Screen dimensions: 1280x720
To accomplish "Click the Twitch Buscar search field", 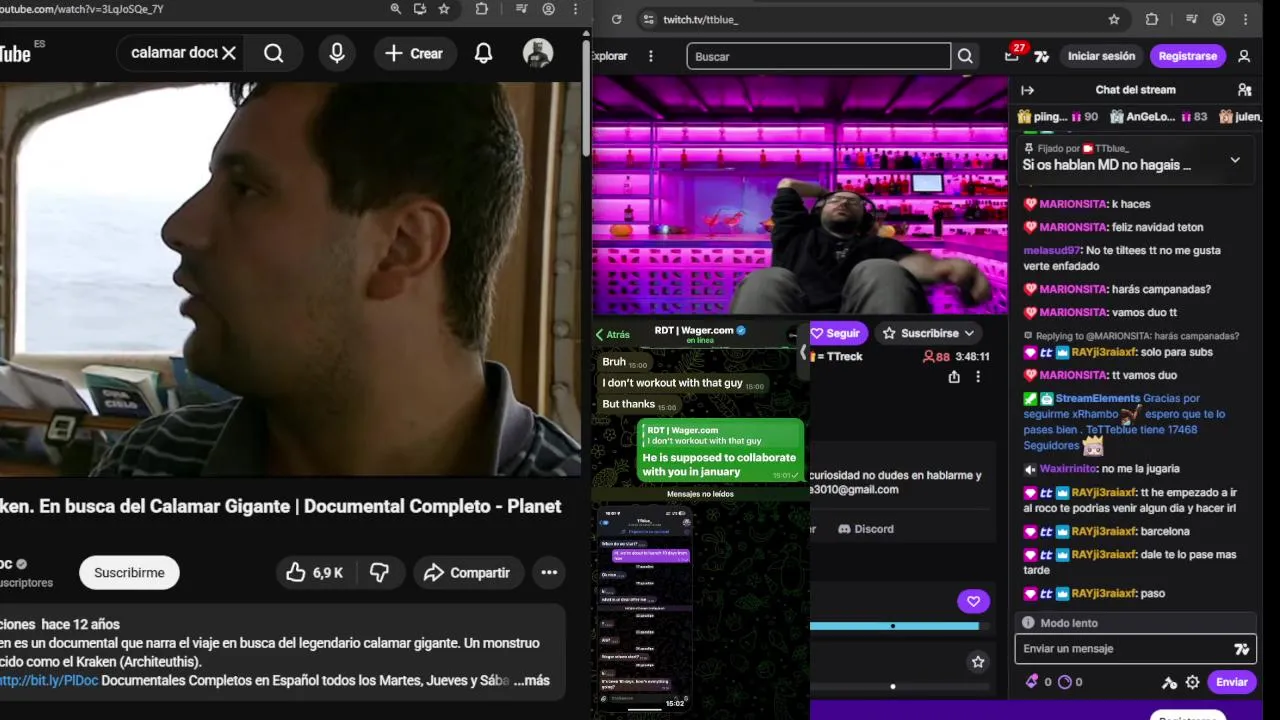I will click(x=818, y=56).
